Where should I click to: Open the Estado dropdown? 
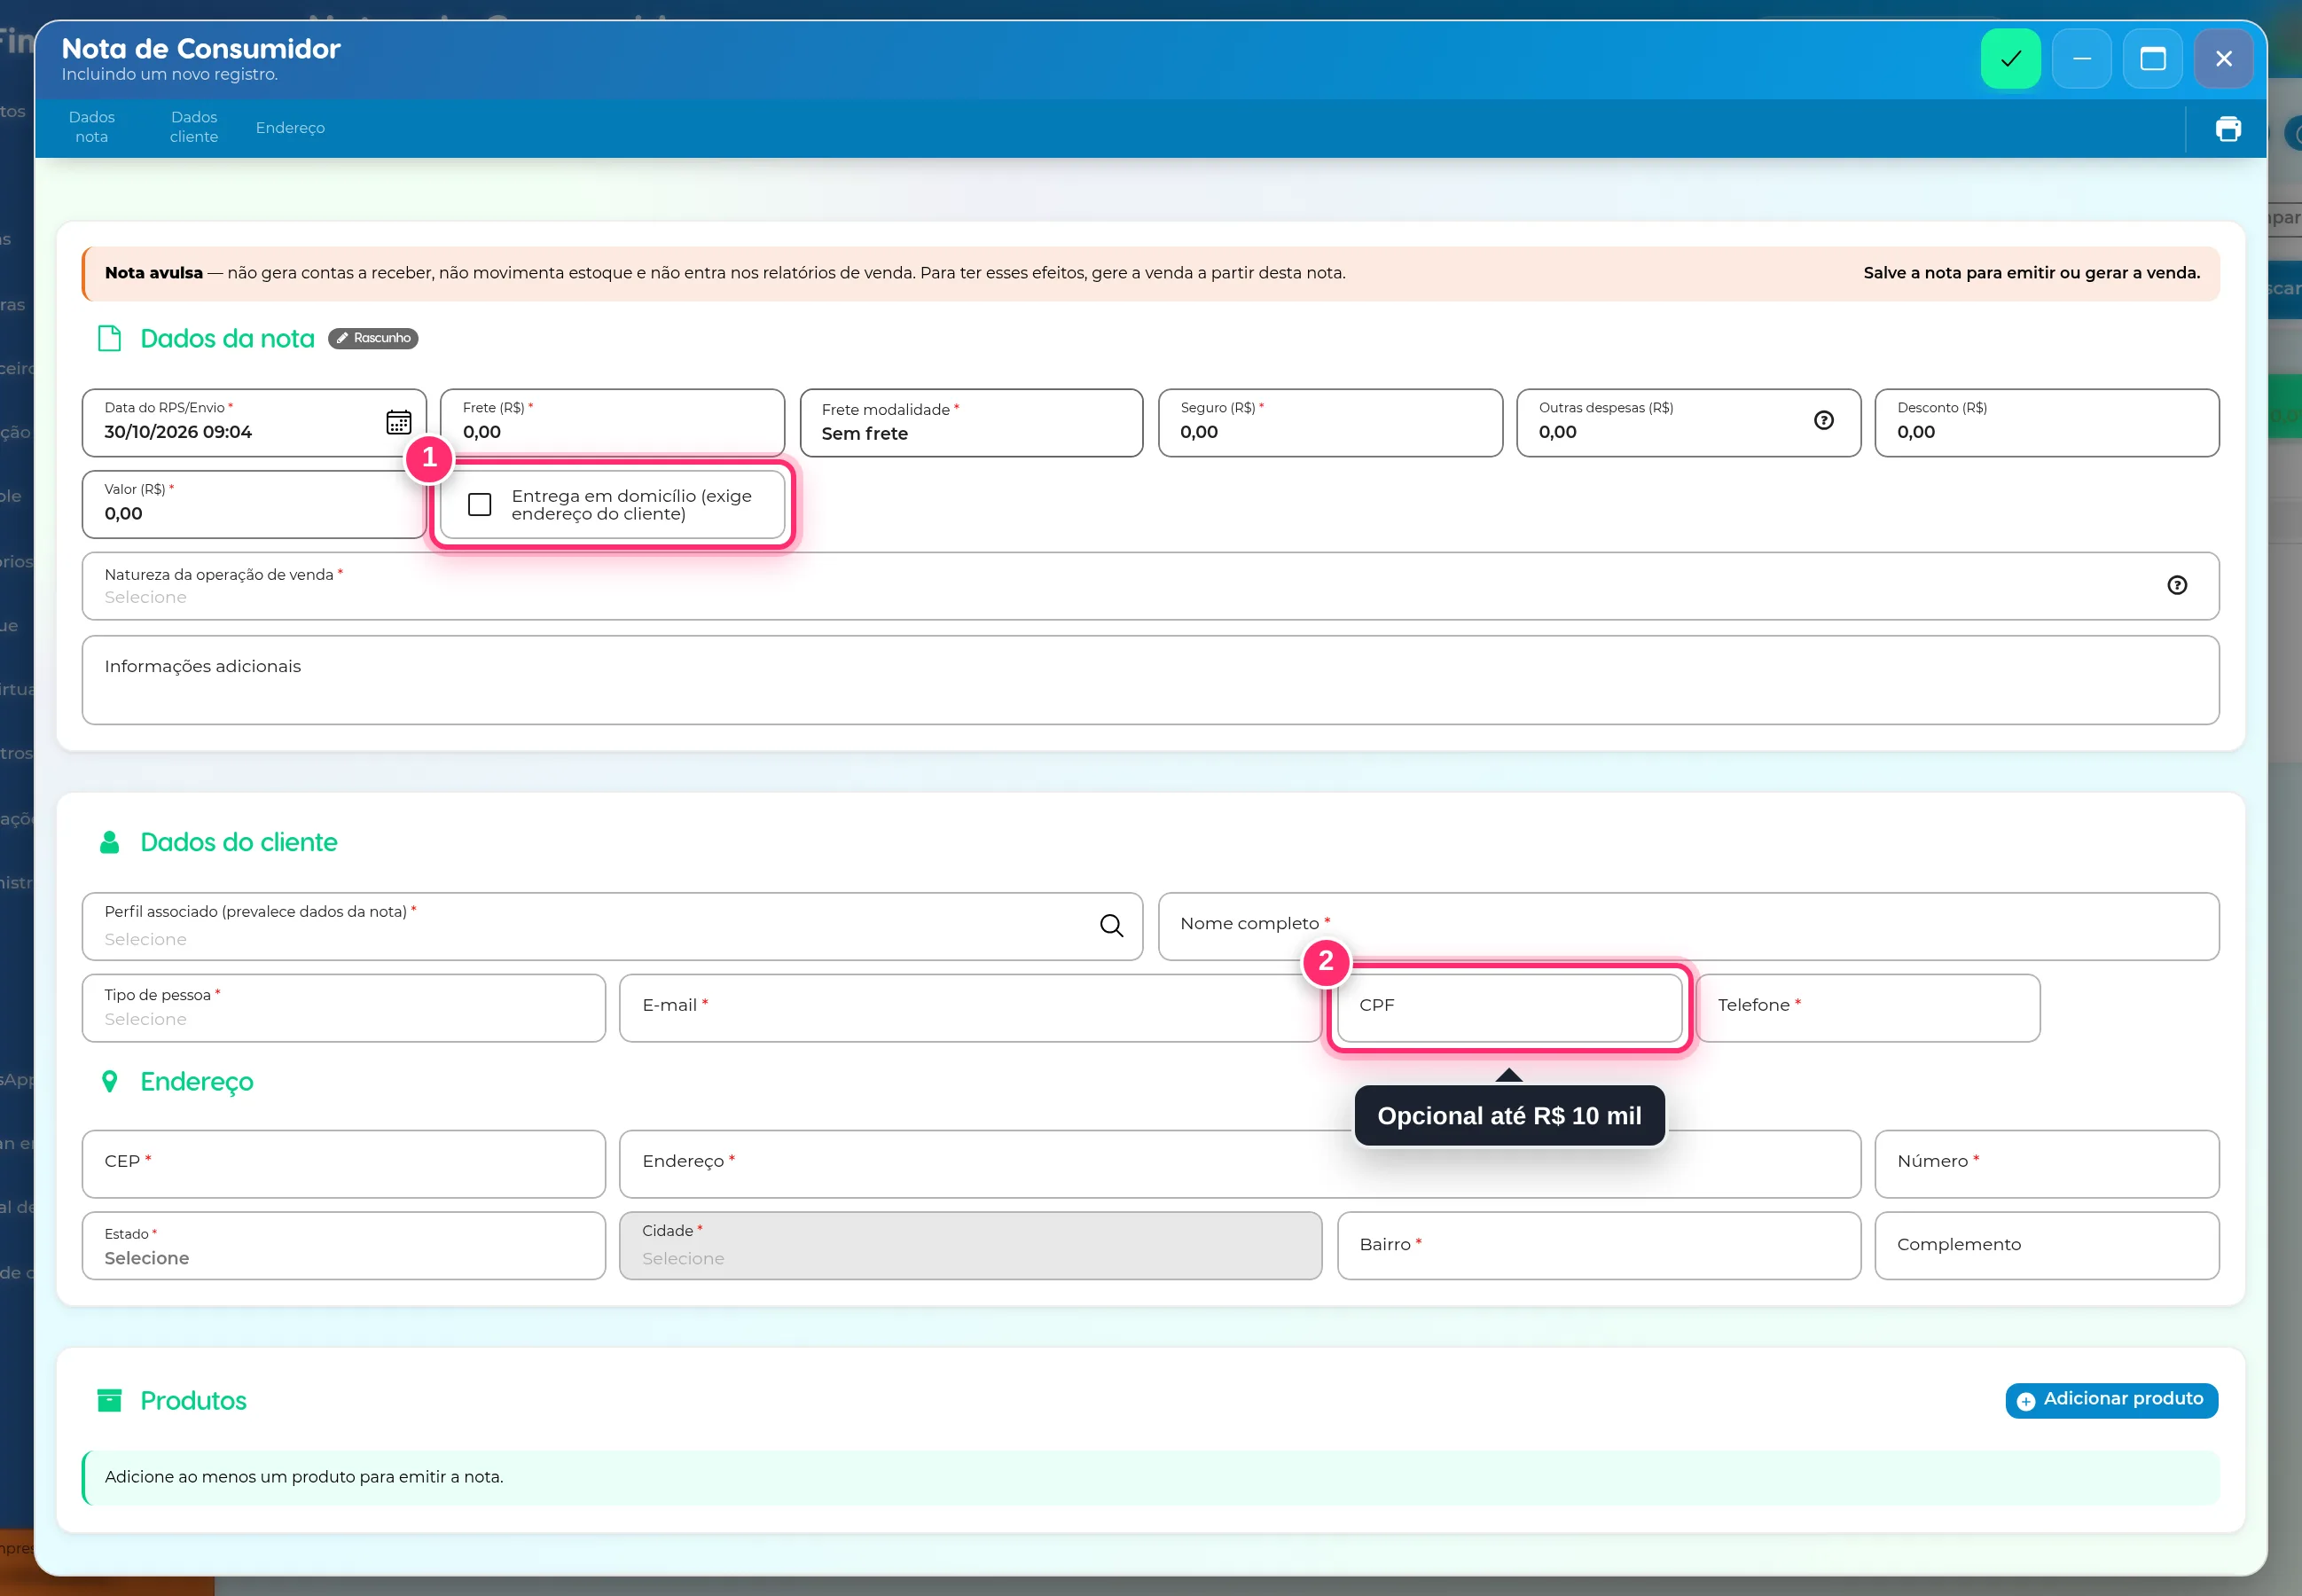click(x=343, y=1246)
